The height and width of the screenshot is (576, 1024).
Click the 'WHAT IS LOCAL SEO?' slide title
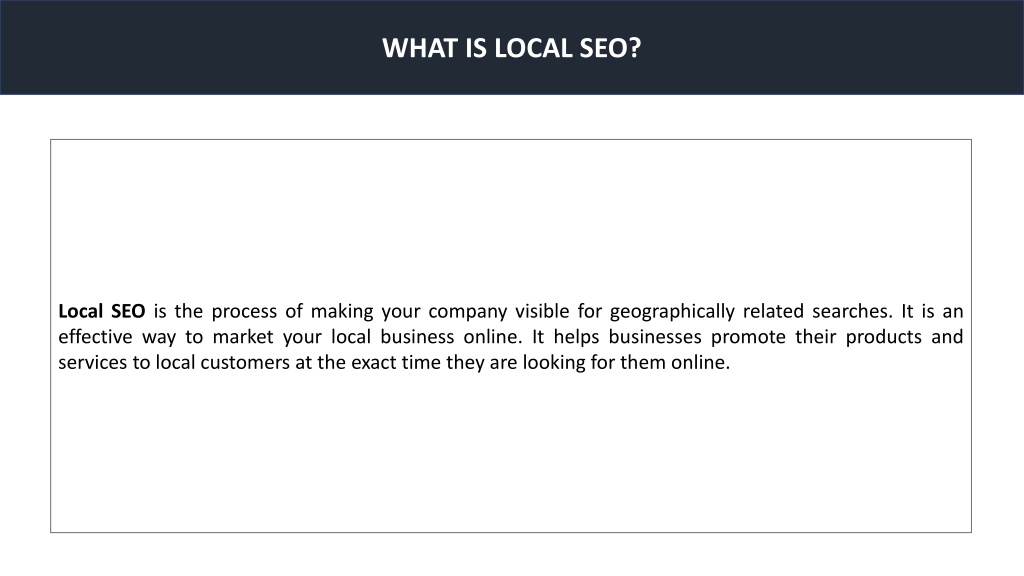(x=511, y=48)
